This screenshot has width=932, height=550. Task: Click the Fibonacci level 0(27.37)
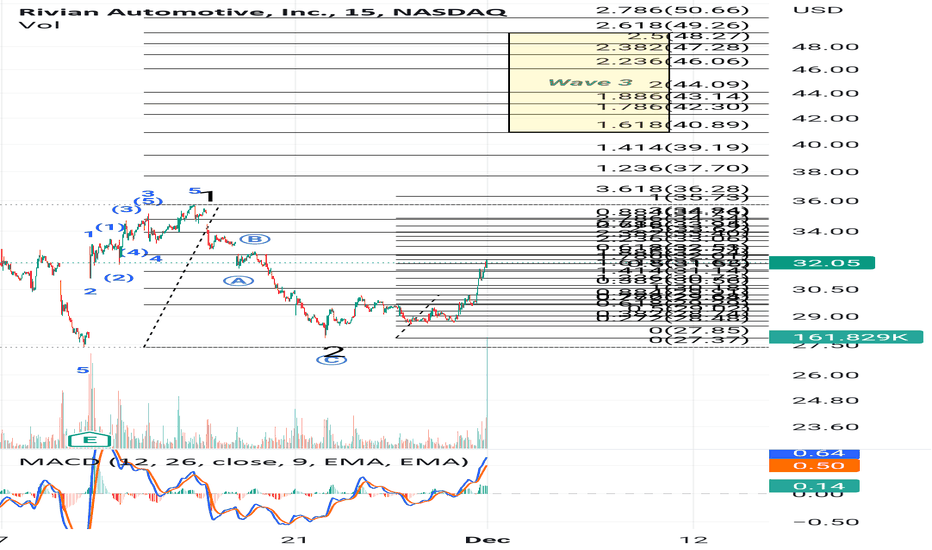(x=698, y=340)
